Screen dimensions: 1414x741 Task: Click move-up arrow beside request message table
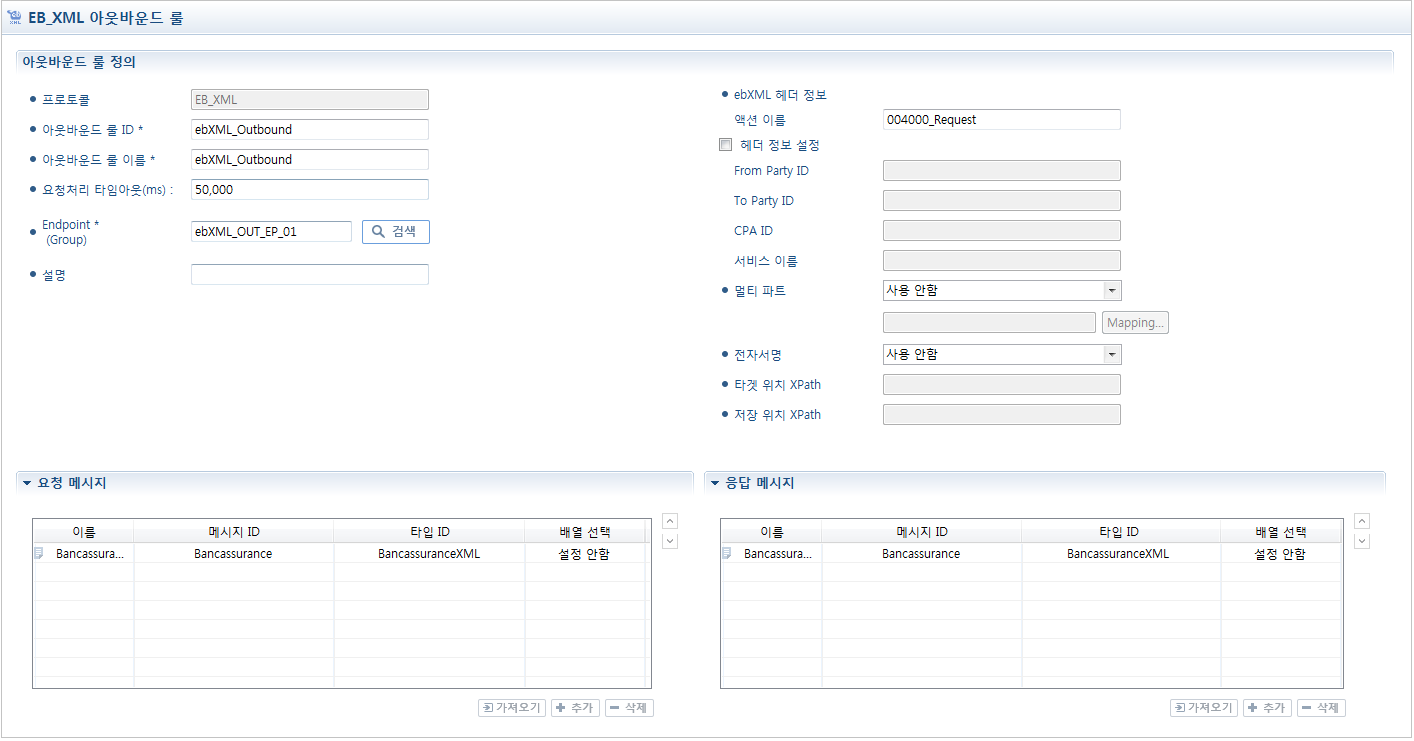click(x=671, y=521)
